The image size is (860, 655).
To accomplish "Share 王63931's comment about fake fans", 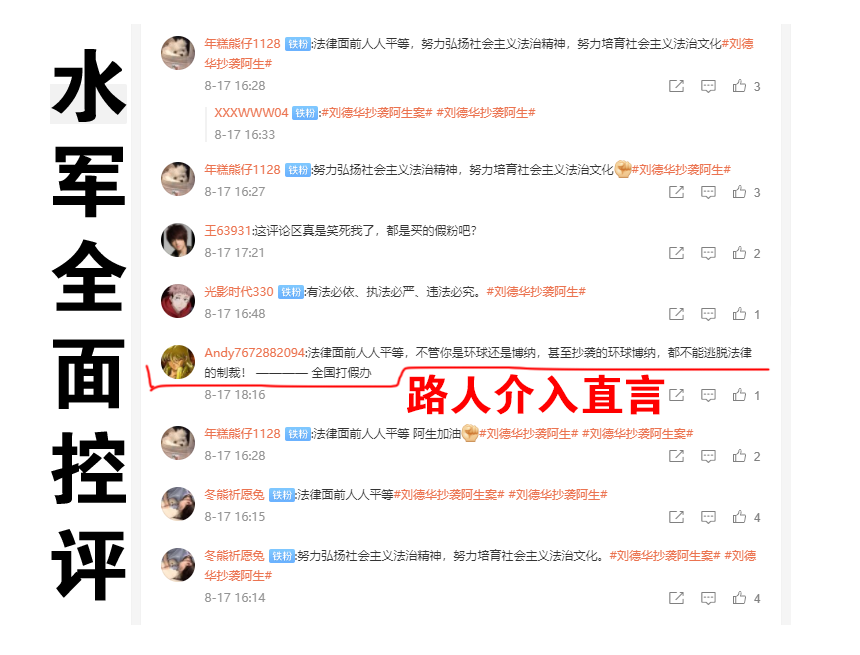I will pyautogui.click(x=676, y=253).
